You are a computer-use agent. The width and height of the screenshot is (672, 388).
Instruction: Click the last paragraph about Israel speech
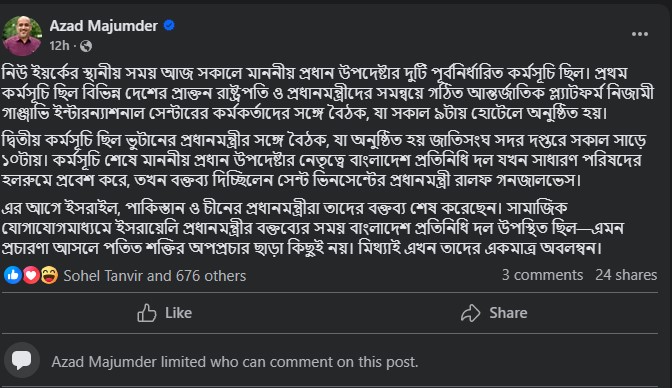coord(312,228)
